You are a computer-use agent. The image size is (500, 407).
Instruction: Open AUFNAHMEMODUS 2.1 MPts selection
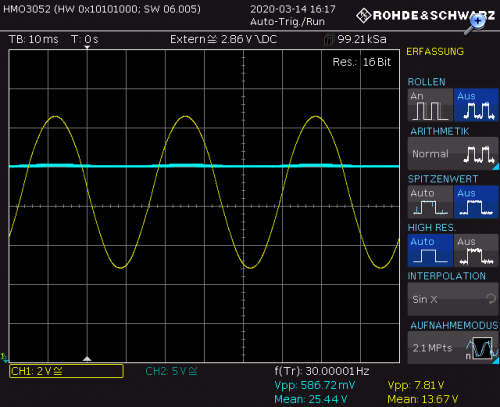coord(453,348)
